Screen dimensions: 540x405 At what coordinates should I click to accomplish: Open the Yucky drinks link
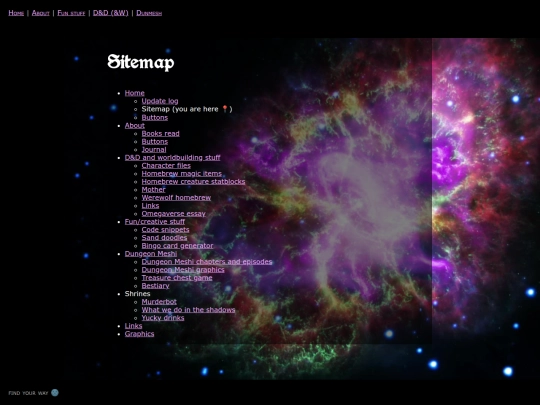(x=163, y=318)
